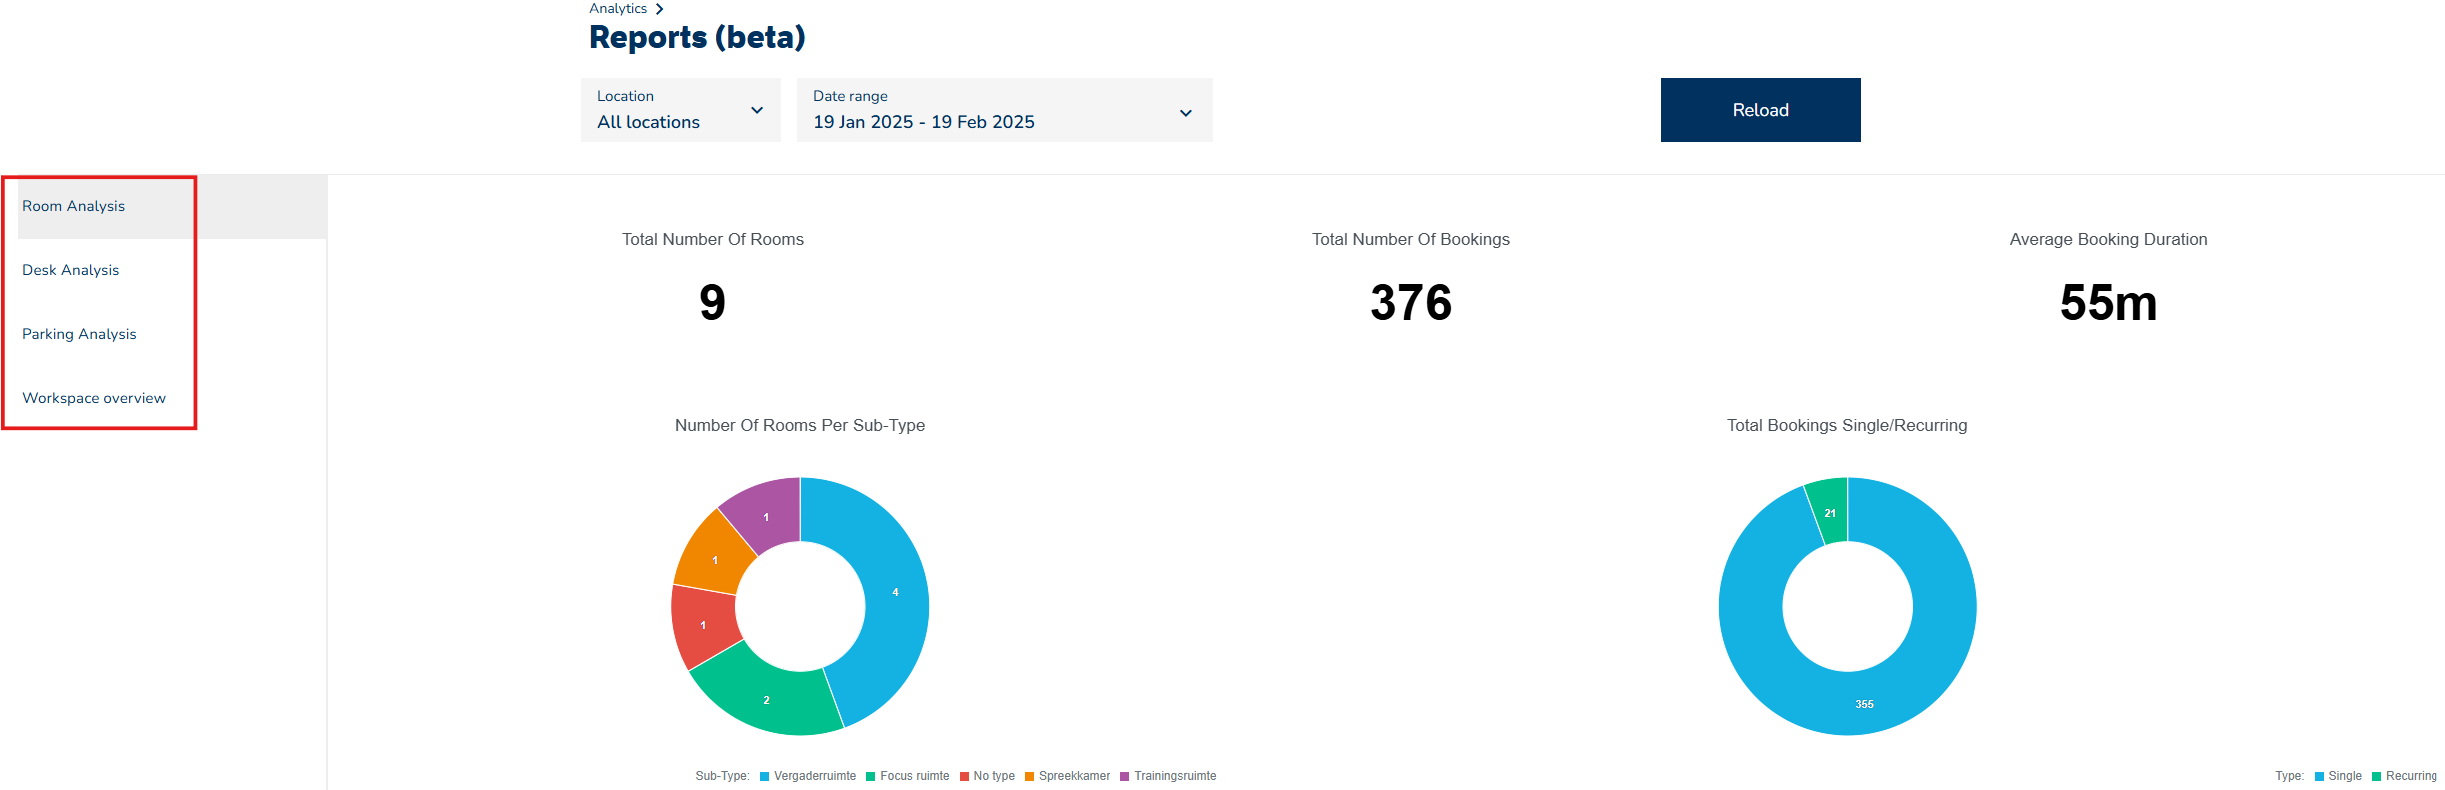This screenshot has height=790, width=2445.
Task: Click the Recurring bookings donut slice
Action: (1830, 511)
